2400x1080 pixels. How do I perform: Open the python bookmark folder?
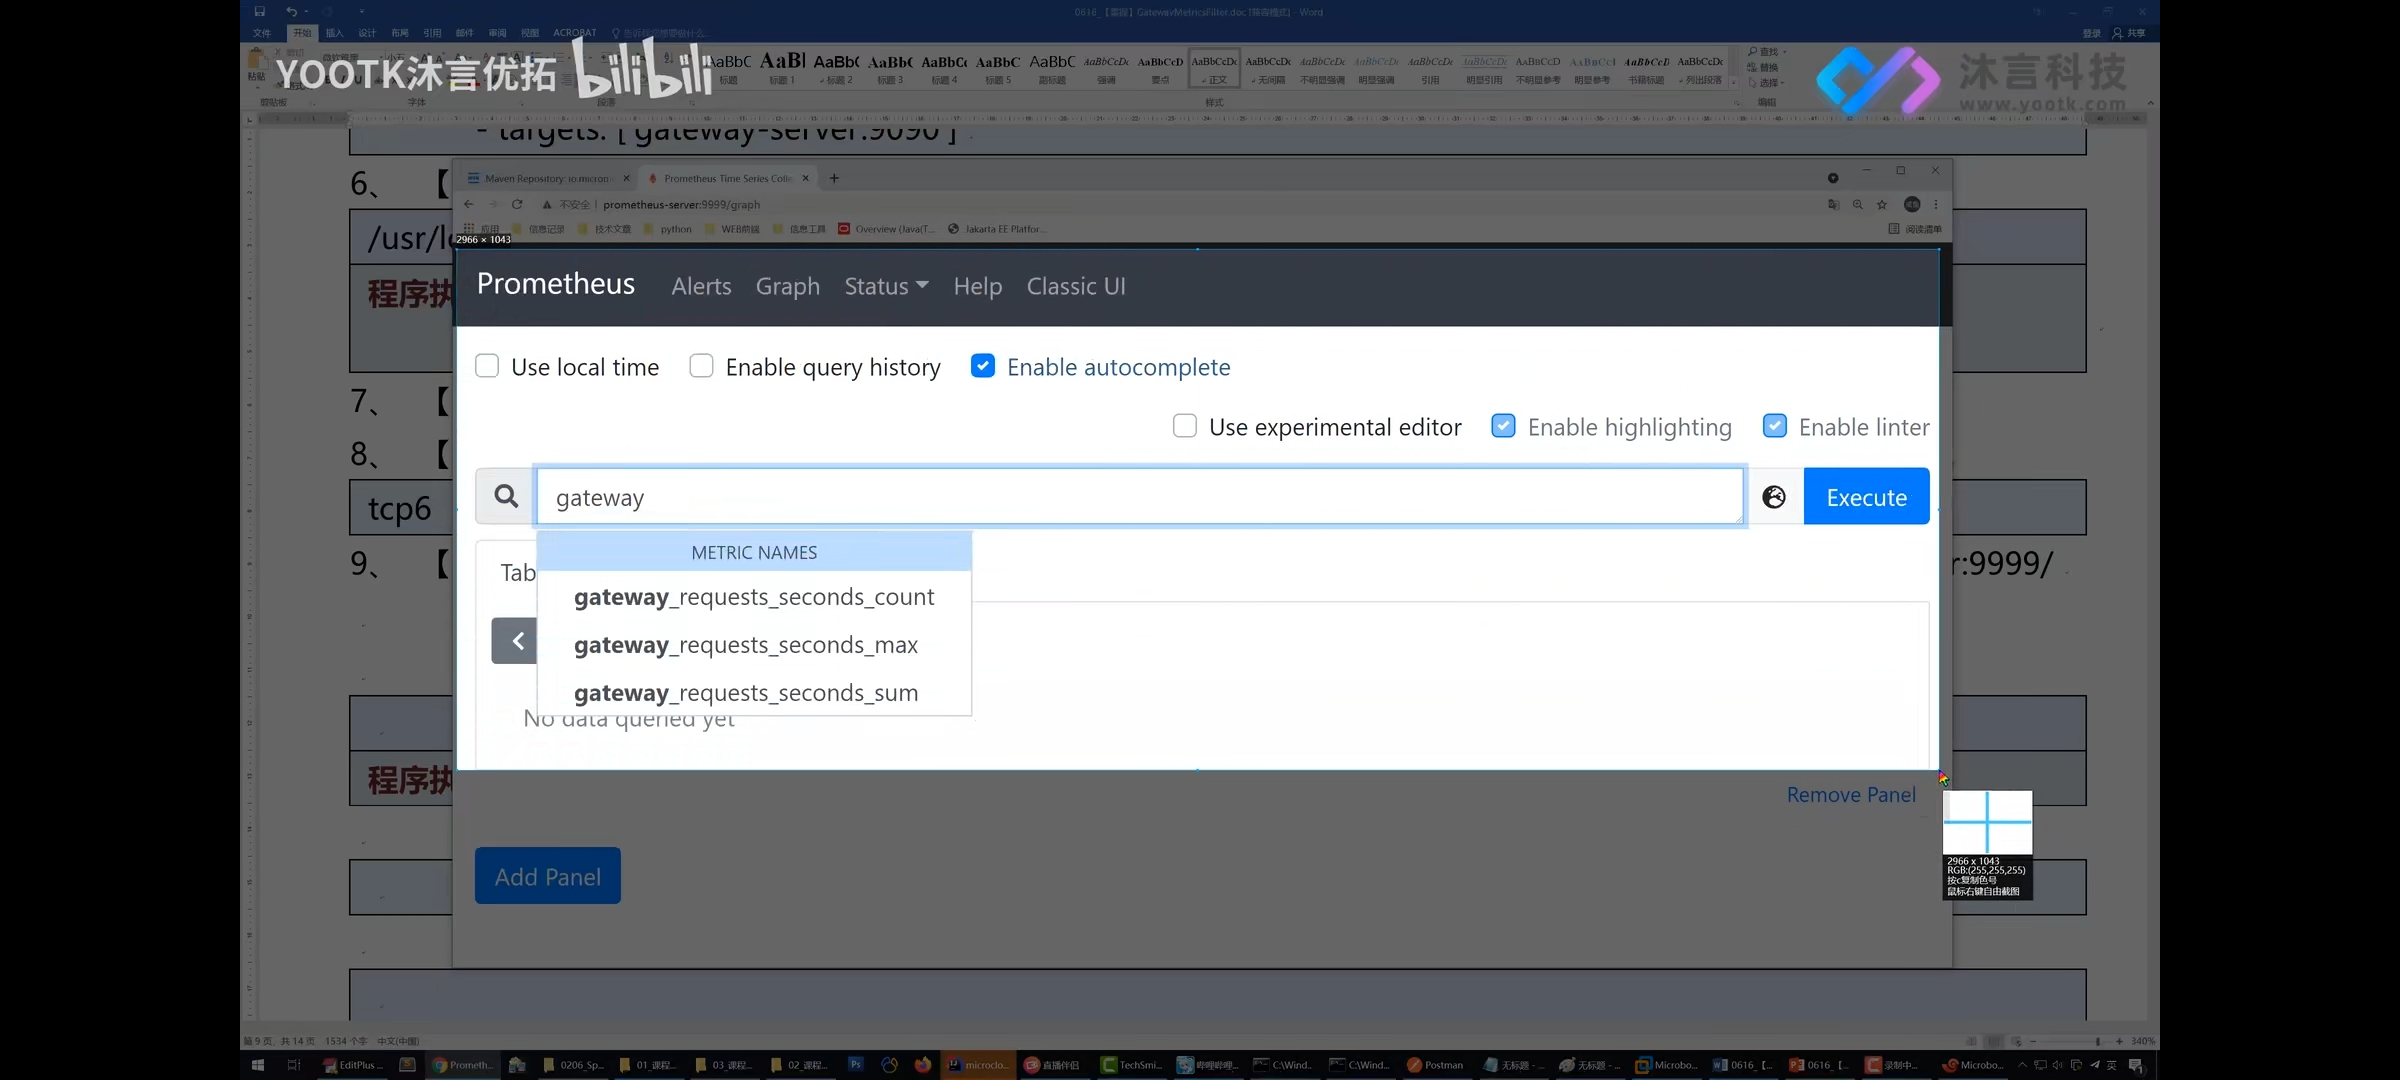pos(668,229)
